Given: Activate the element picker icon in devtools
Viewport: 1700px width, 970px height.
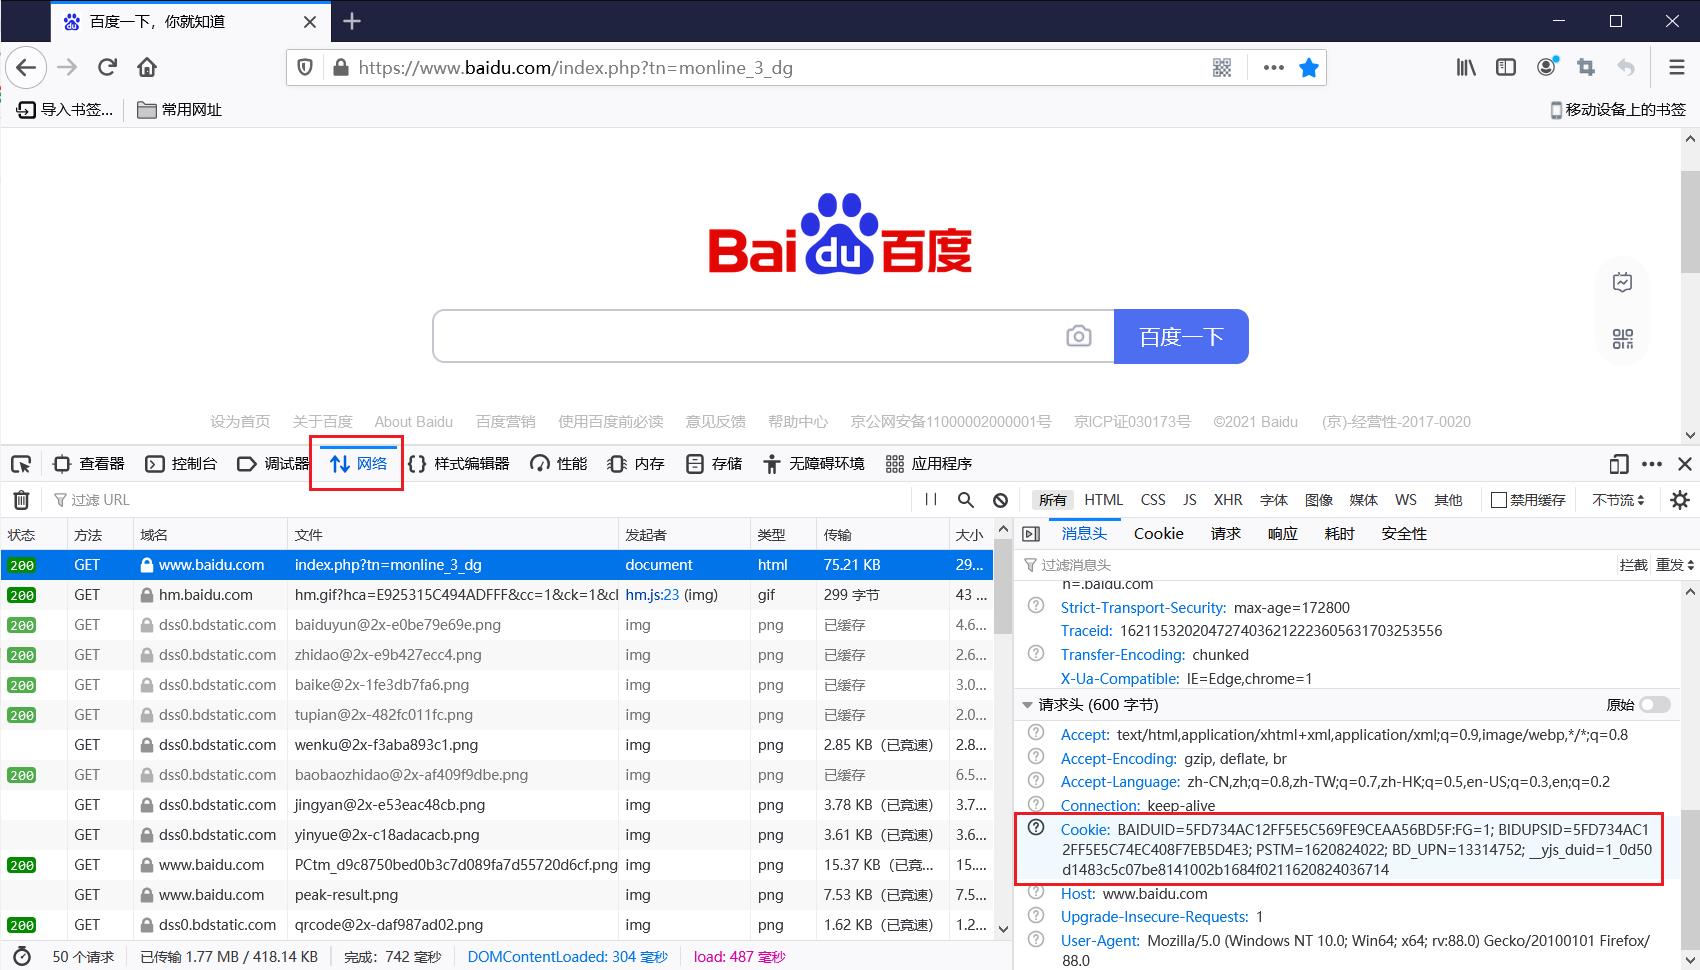Looking at the screenshot, I should 21,464.
